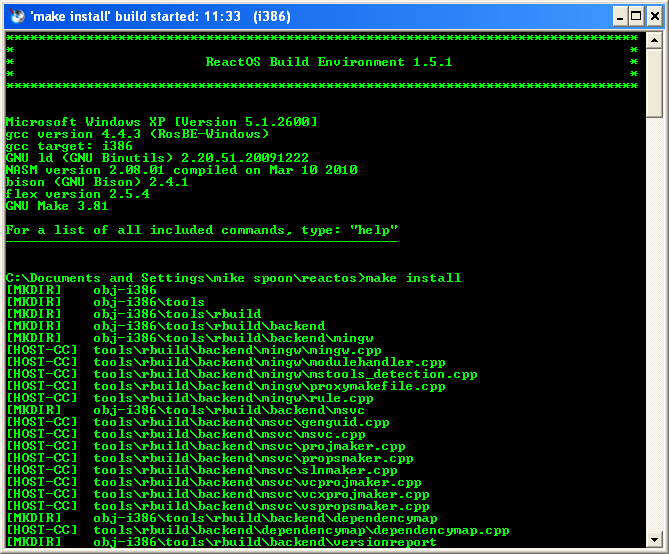Click the 'mingw\rule.cpp' build line
Image resolution: width=669 pixels, height=554 pixels.
click(x=189, y=398)
